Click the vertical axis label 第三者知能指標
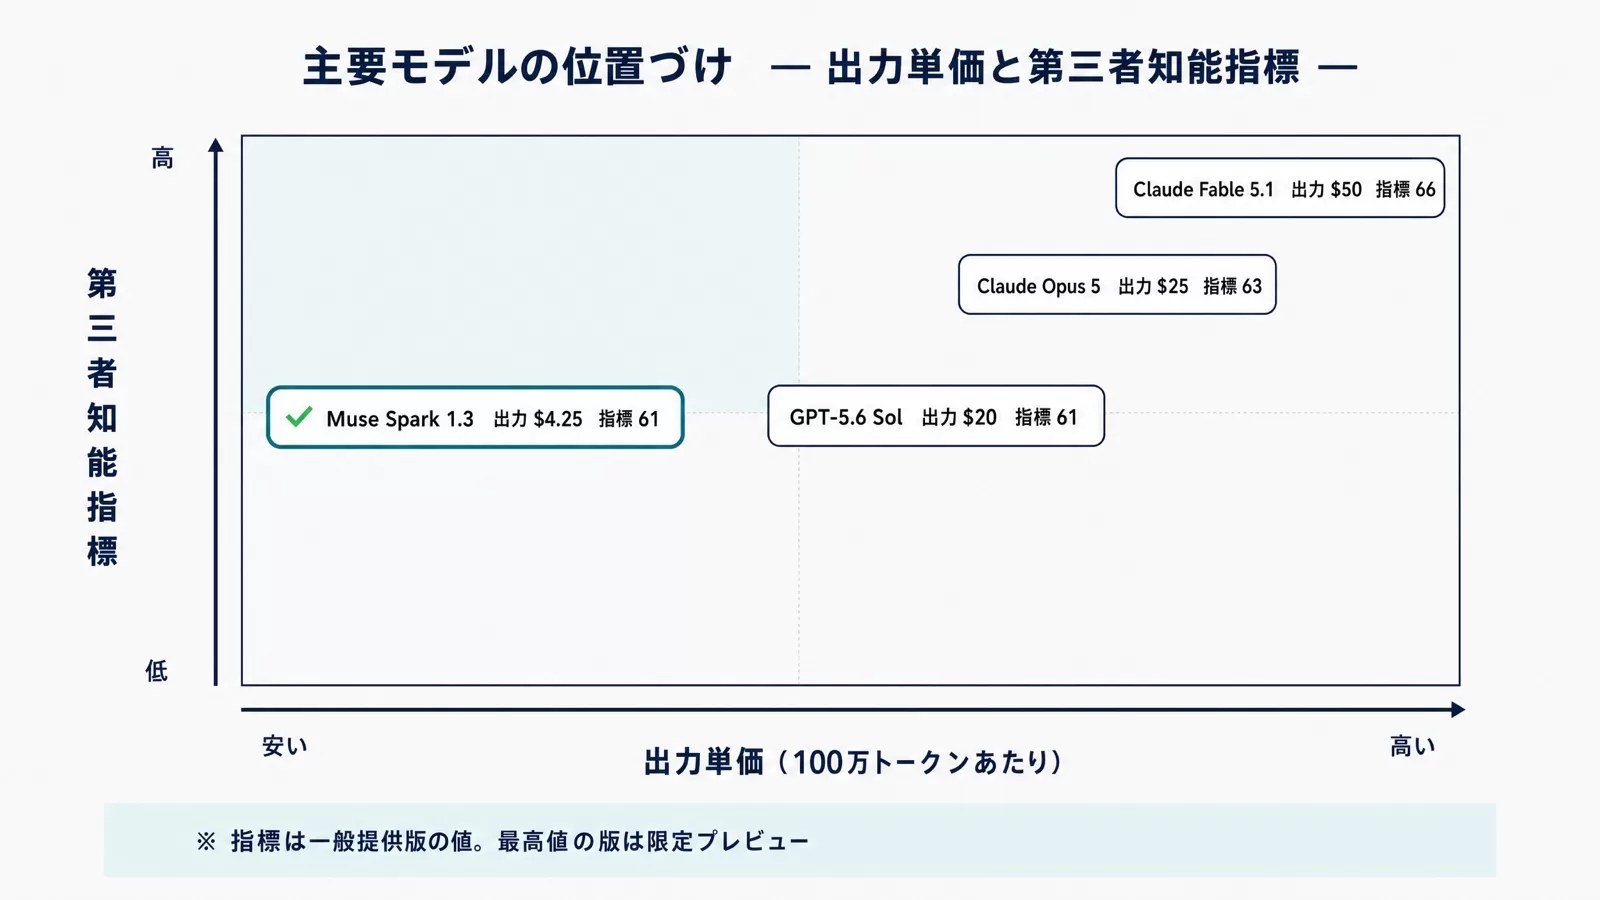Screen dimensions: 1600x900 pyautogui.click(x=102, y=417)
